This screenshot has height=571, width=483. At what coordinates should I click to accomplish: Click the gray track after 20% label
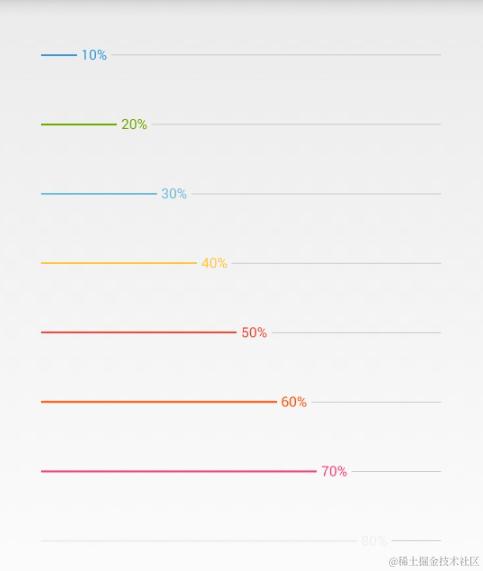[x=297, y=124]
